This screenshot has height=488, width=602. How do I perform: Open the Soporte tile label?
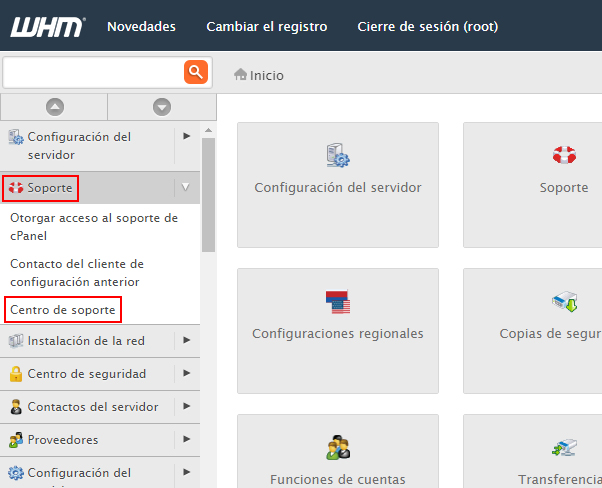click(x=564, y=188)
